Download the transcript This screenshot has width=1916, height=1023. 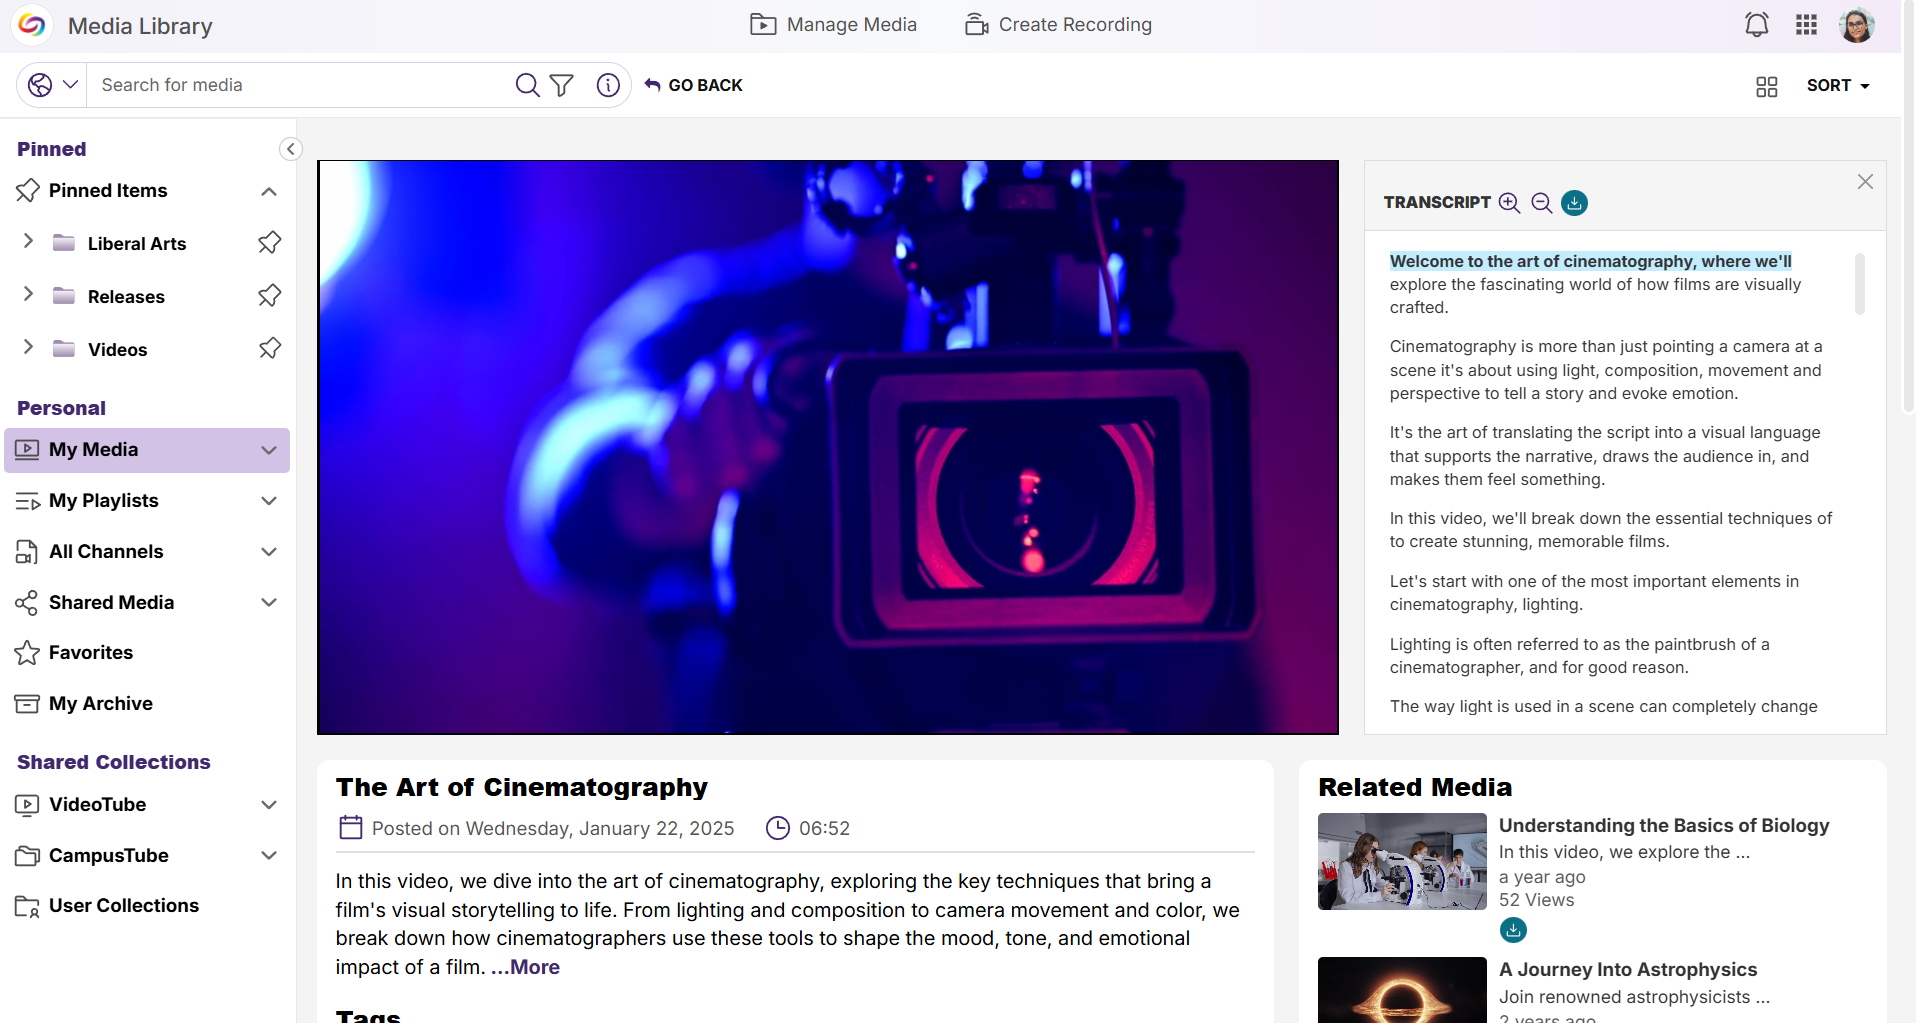click(1574, 203)
